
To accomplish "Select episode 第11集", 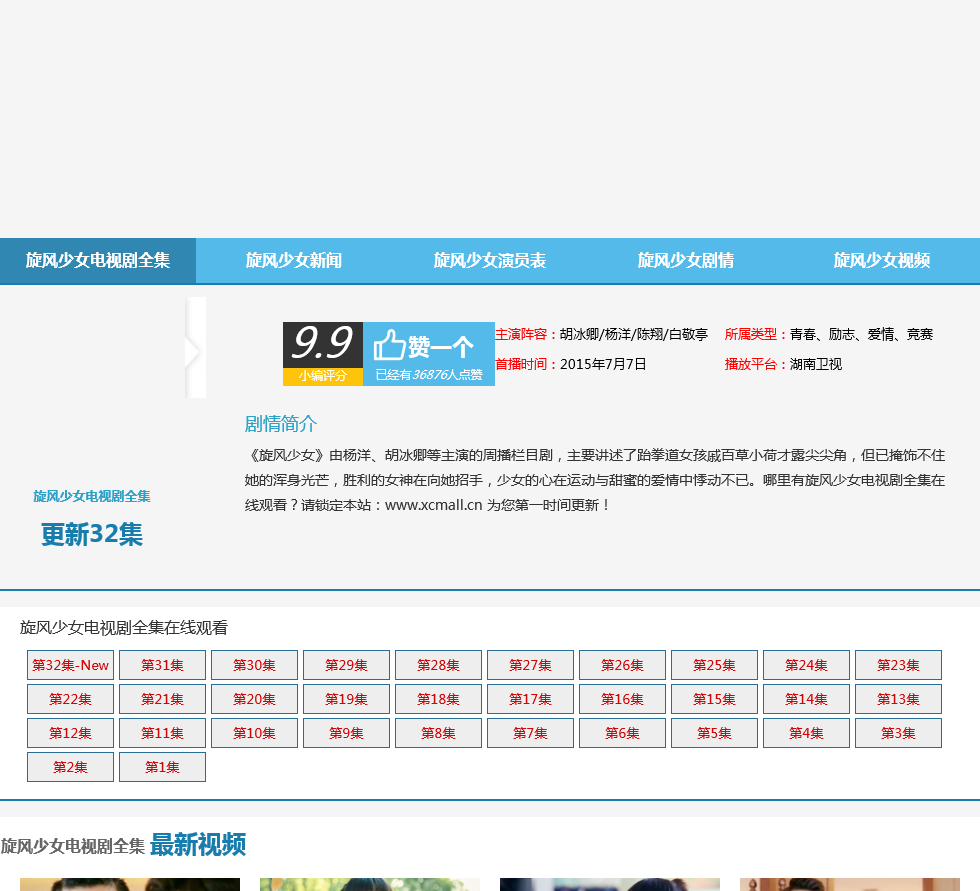I will click(x=162, y=733).
